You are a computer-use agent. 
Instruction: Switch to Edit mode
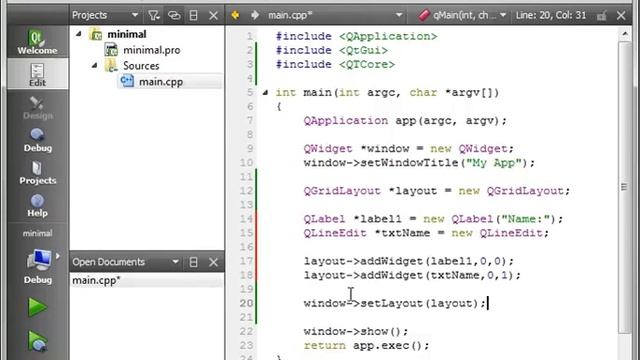(37, 74)
